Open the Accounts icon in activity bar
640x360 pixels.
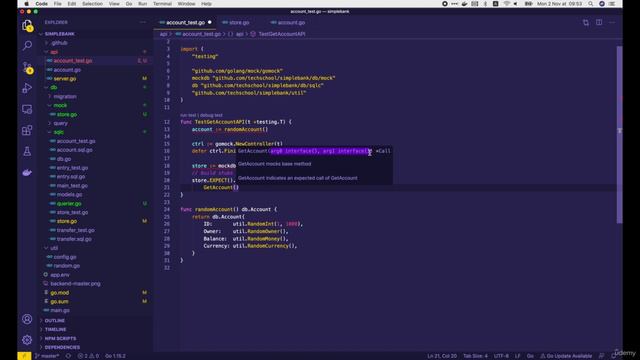click(27, 319)
